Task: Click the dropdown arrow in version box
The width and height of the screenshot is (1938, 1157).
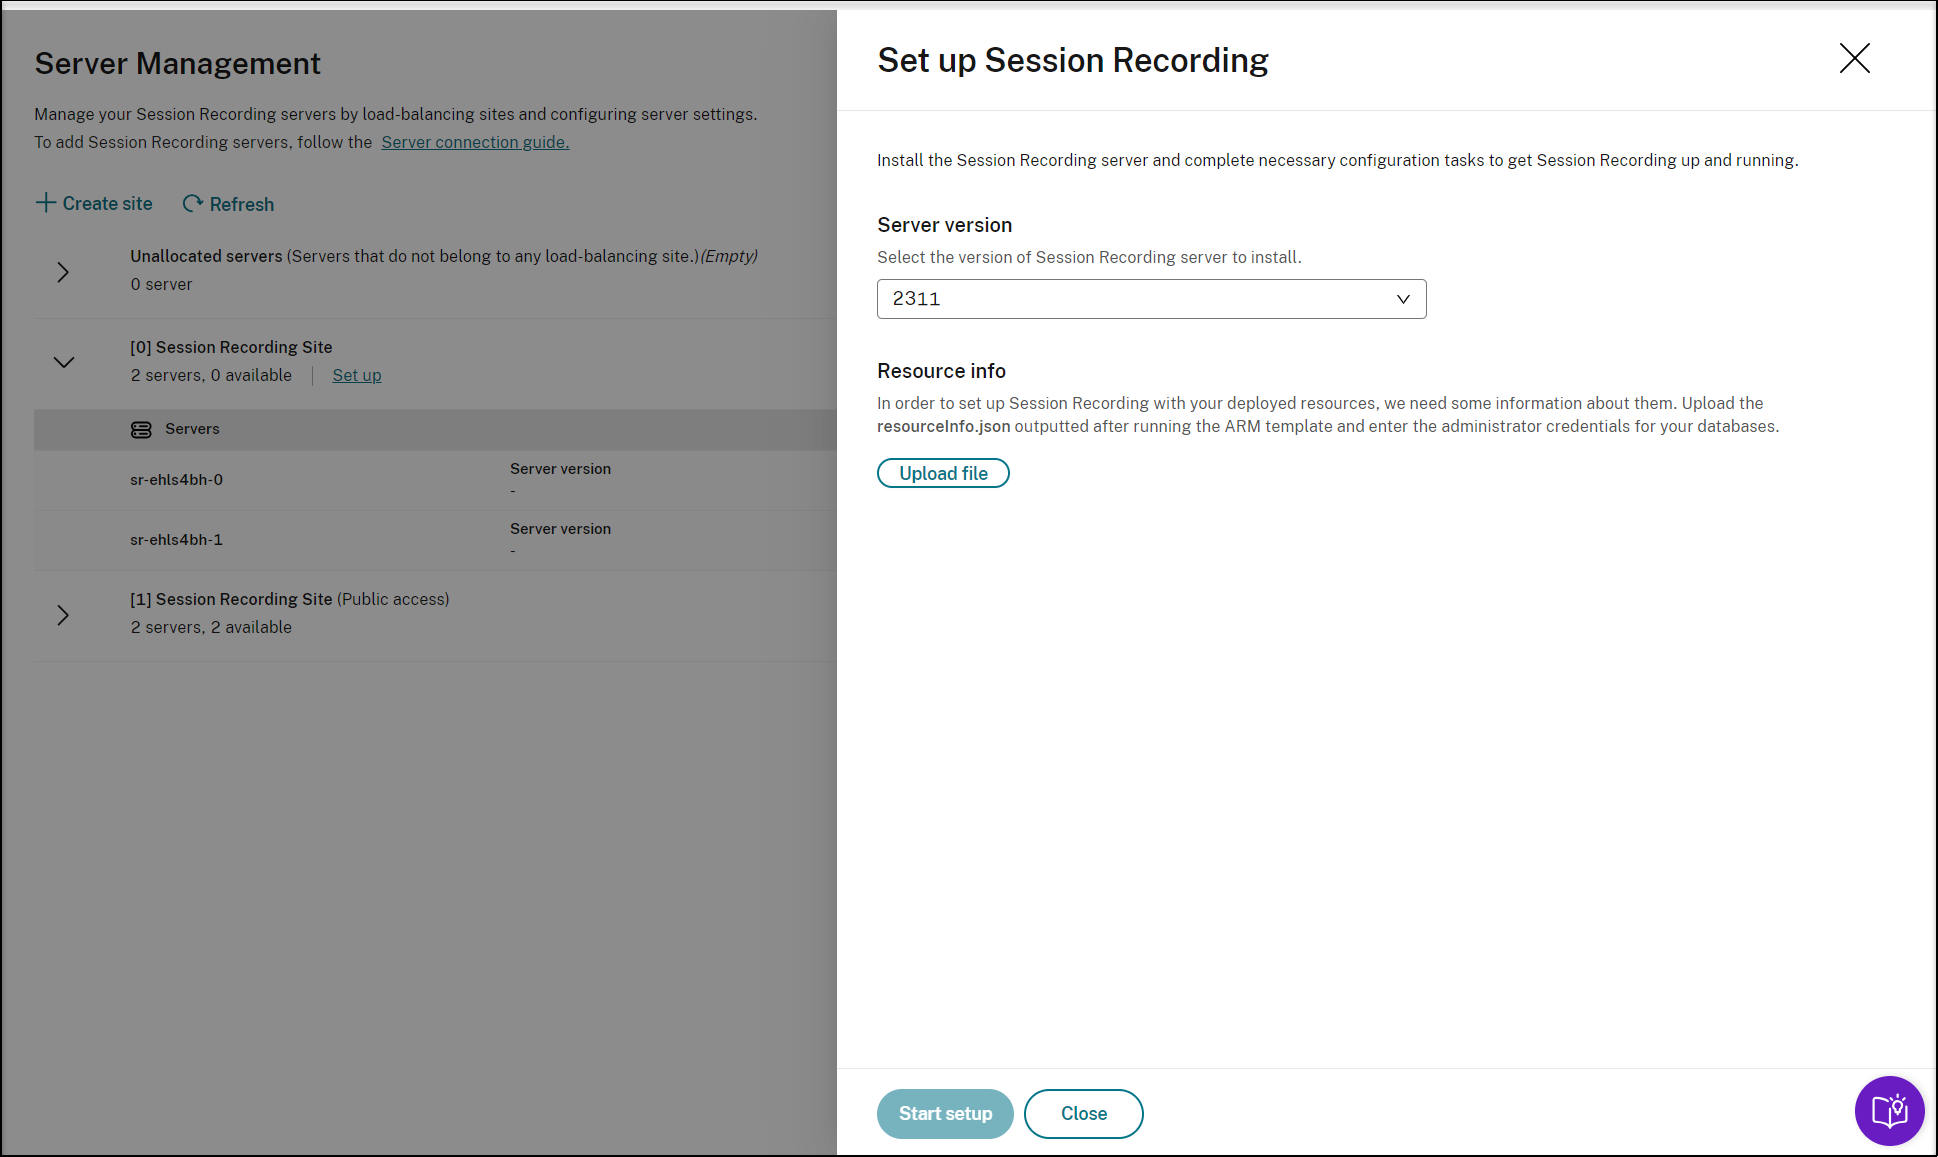Action: click(x=1403, y=299)
